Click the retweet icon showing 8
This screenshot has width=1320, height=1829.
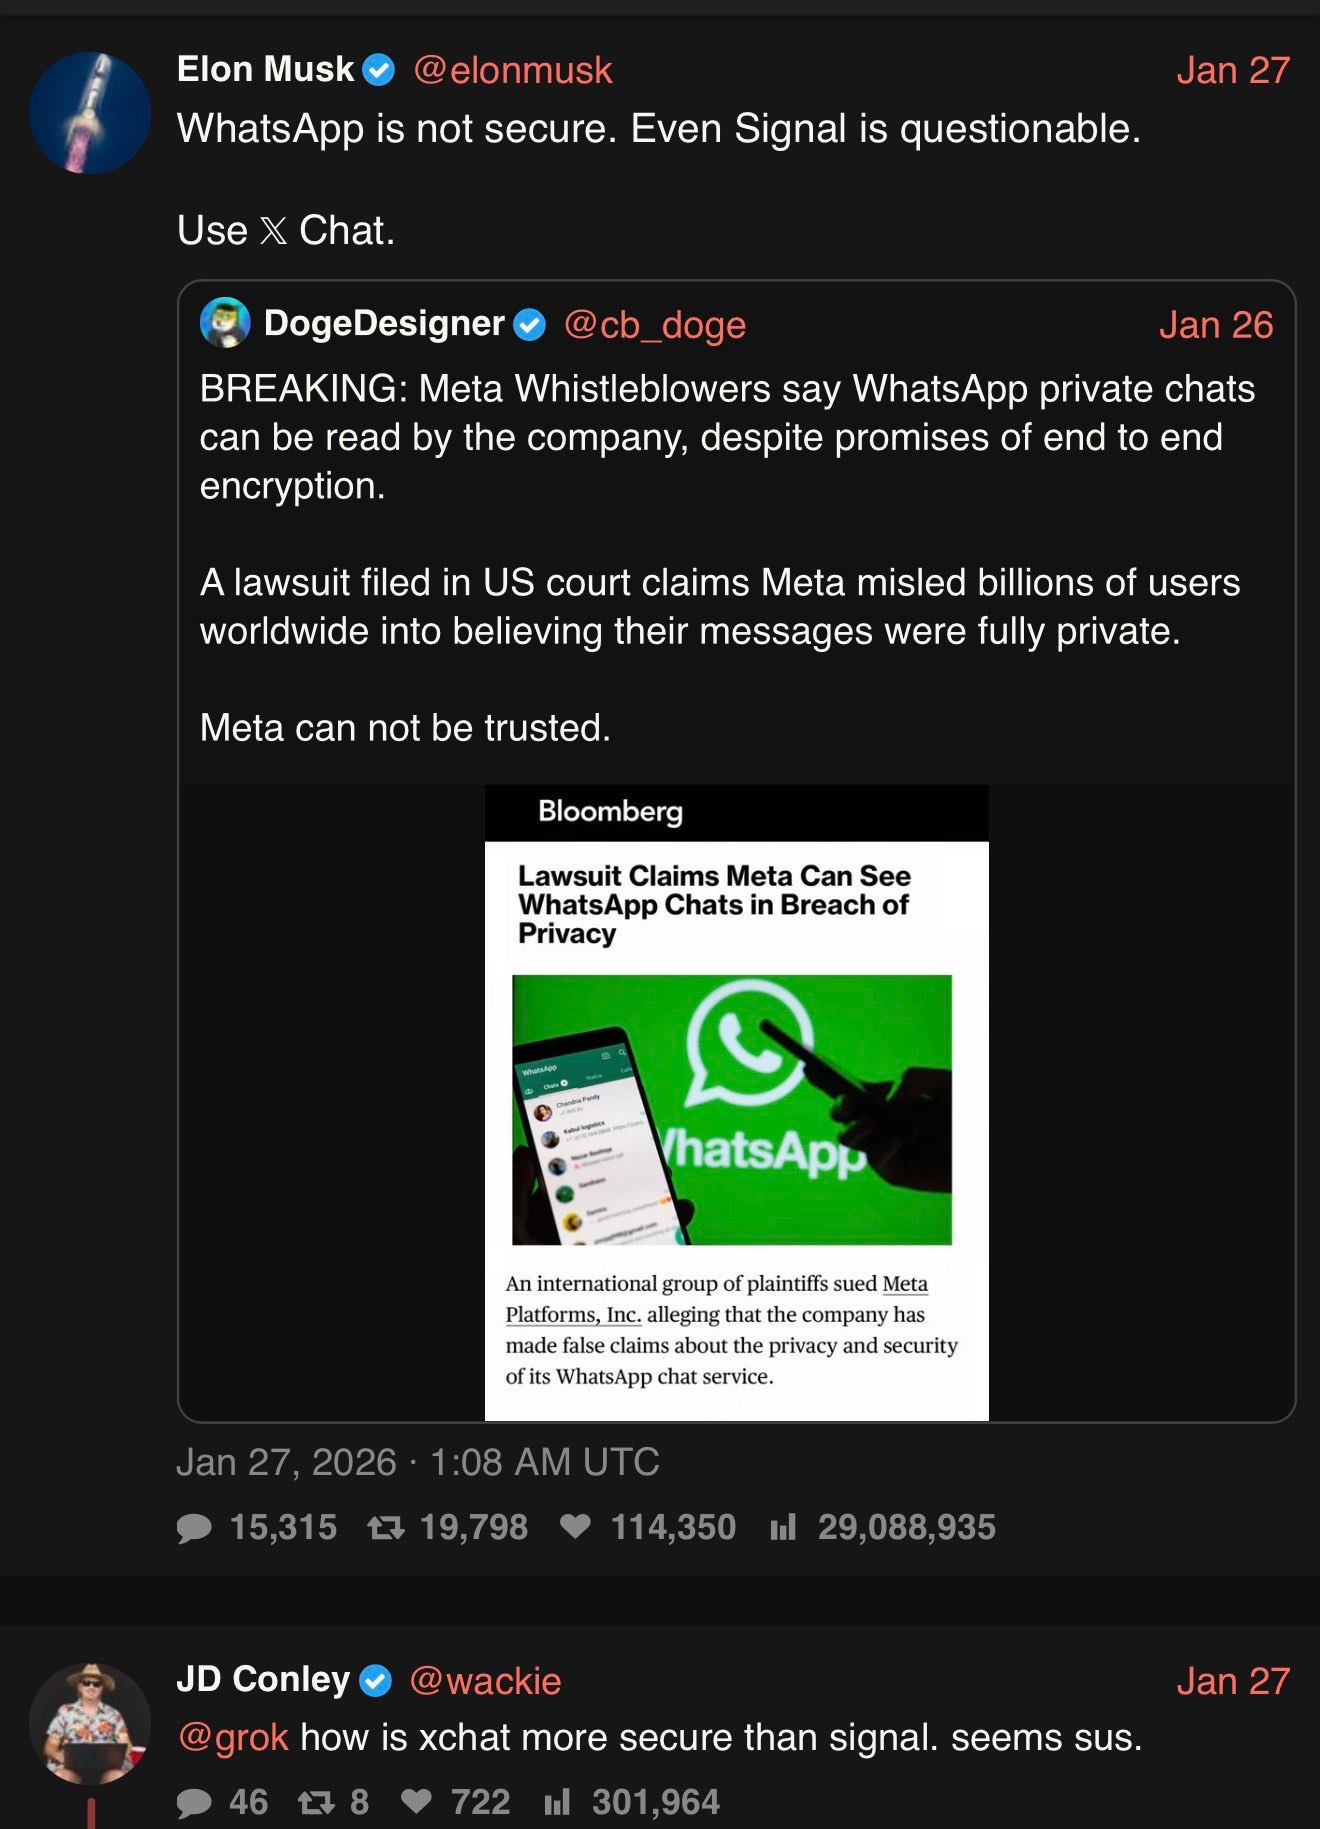317,1802
